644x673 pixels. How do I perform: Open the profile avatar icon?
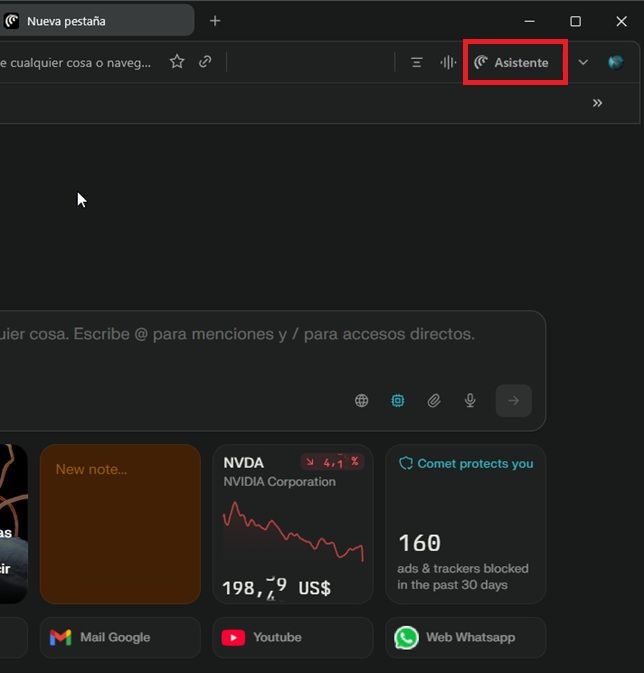pyautogui.click(x=615, y=62)
